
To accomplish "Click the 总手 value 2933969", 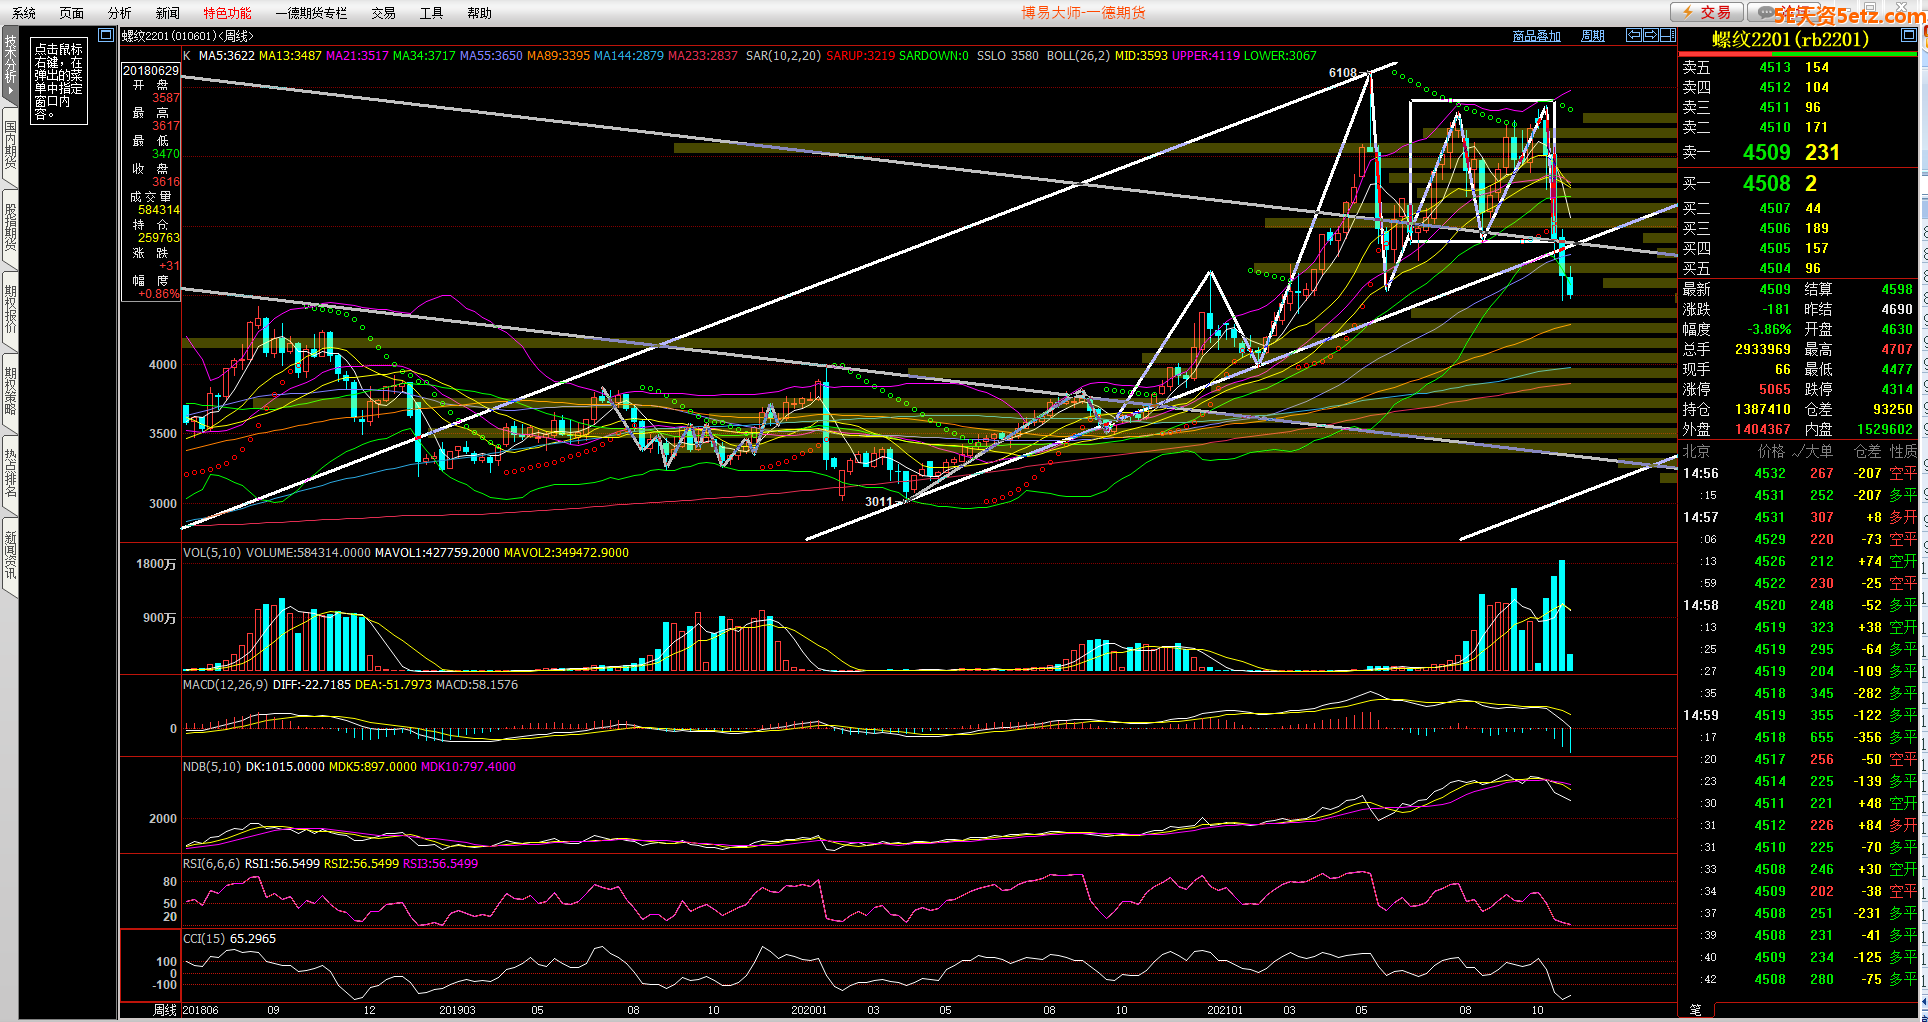I will coord(1762,349).
